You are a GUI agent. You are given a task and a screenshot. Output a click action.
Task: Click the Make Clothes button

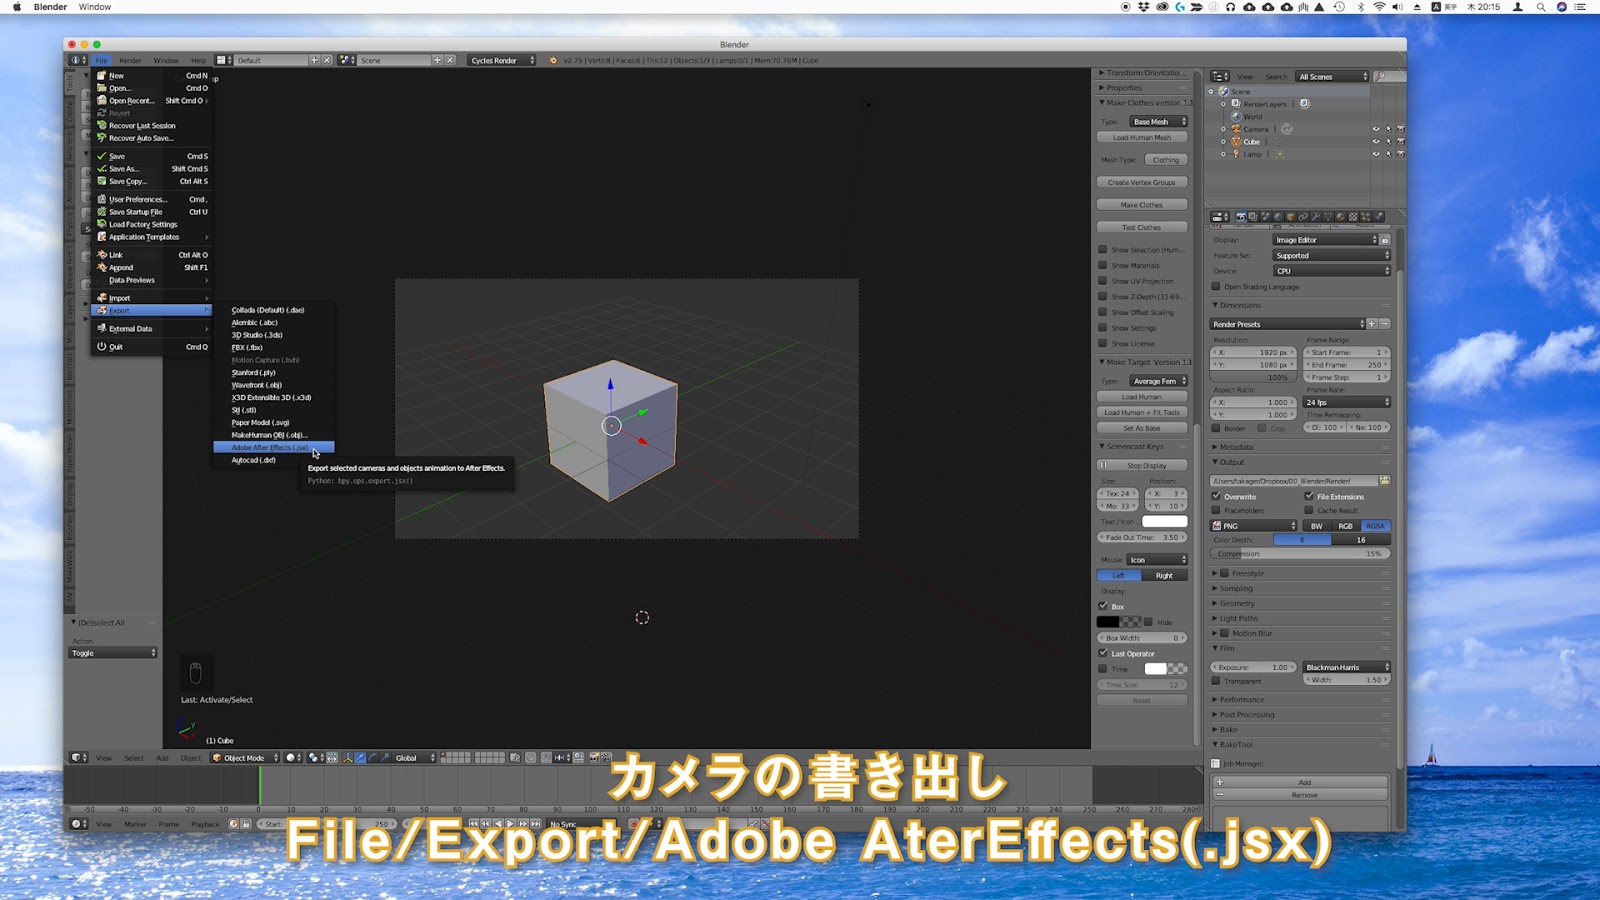pos(1142,205)
